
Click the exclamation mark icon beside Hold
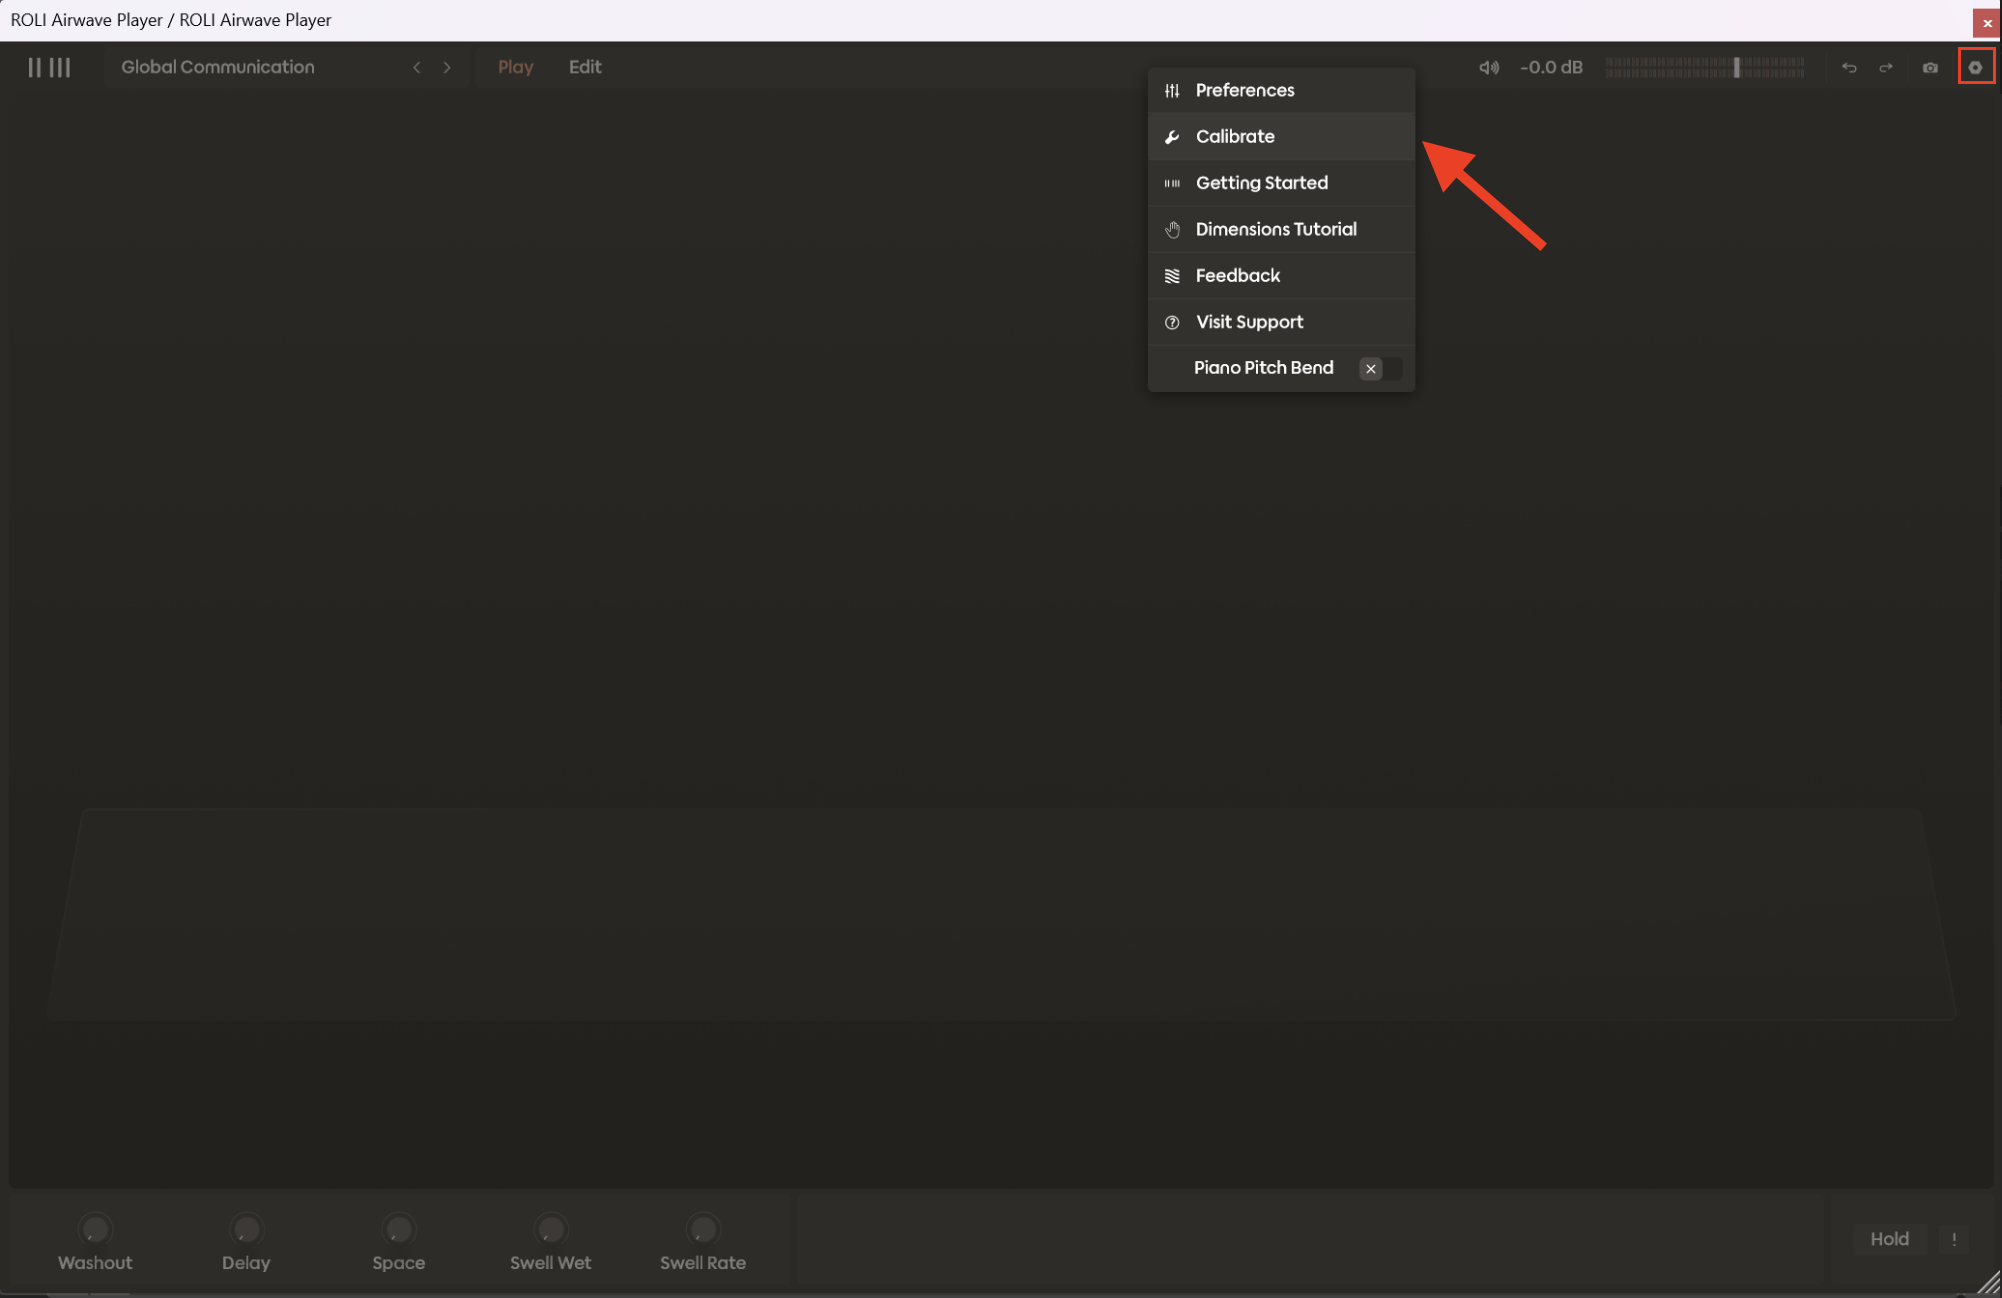[1954, 1239]
